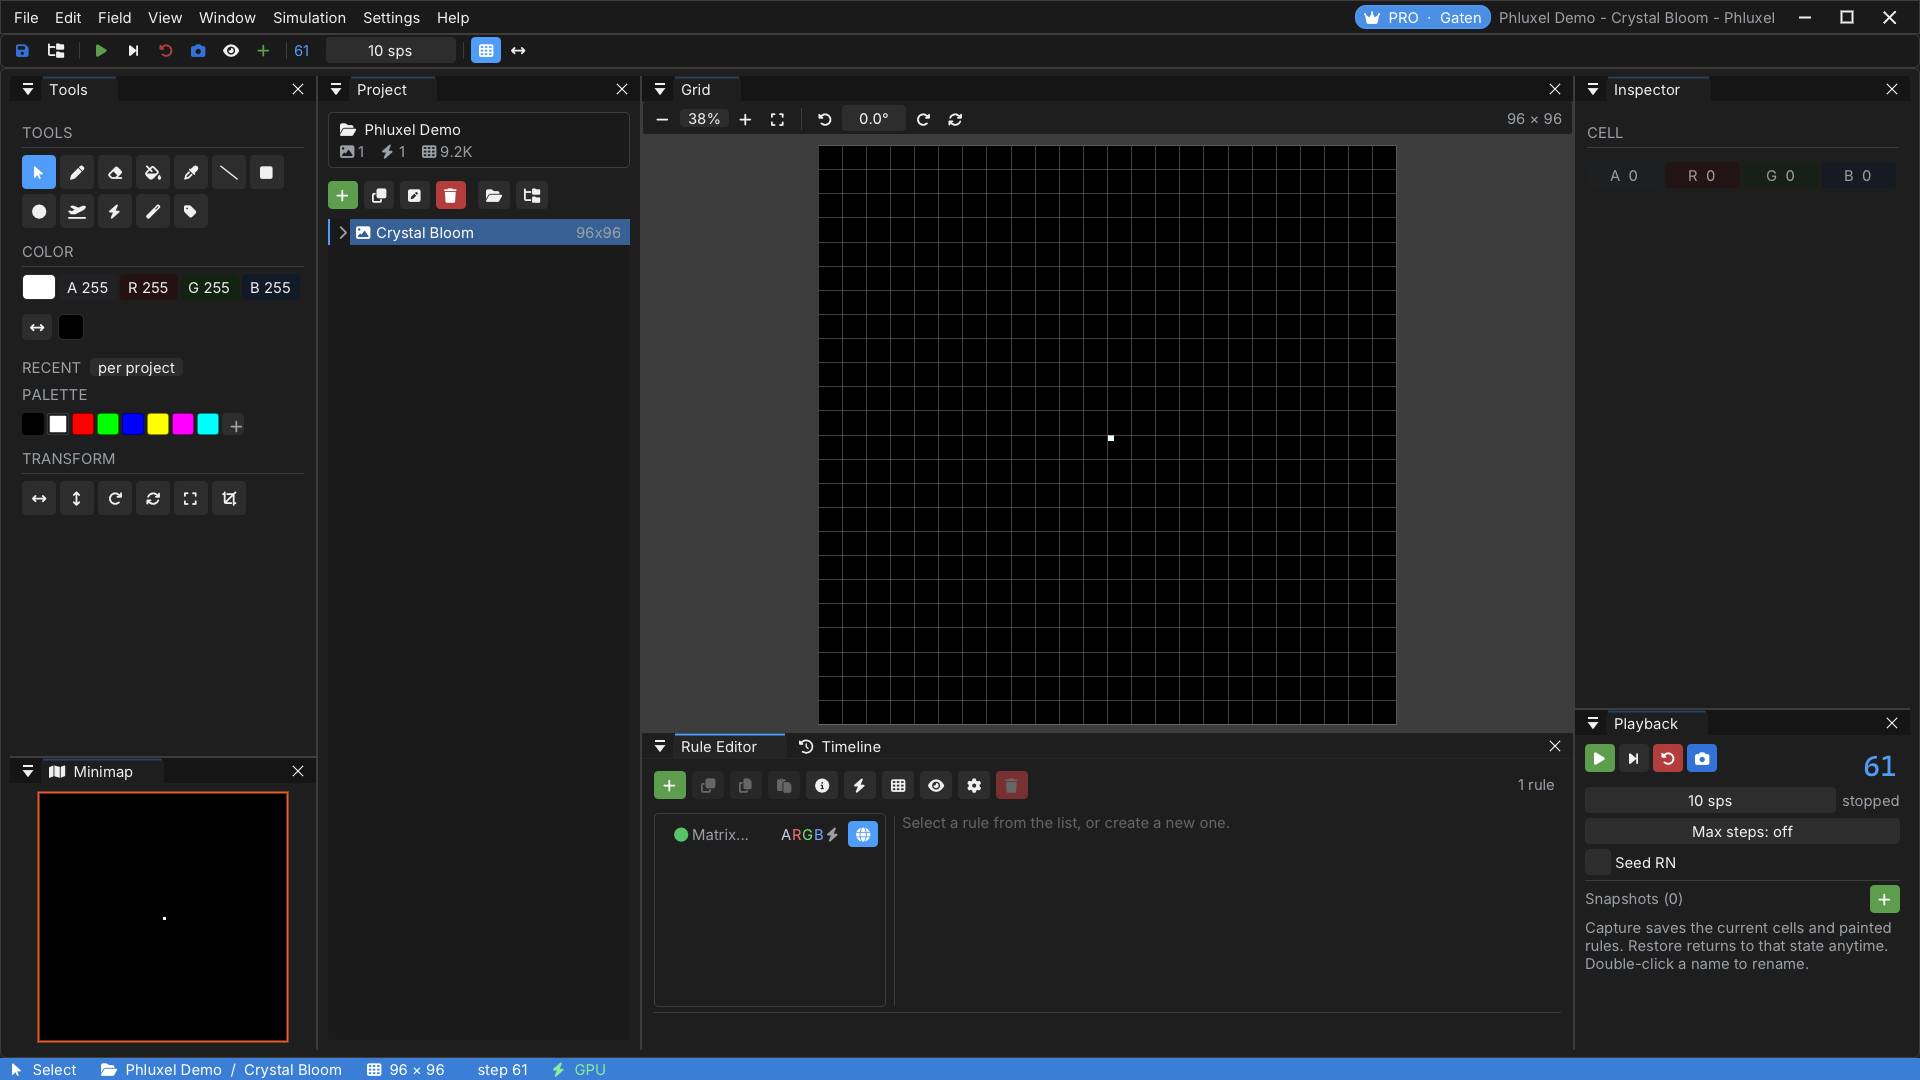This screenshot has height=1080, width=1920.
Task: Toggle grid lines button in main toolbar
Action: 486,51
